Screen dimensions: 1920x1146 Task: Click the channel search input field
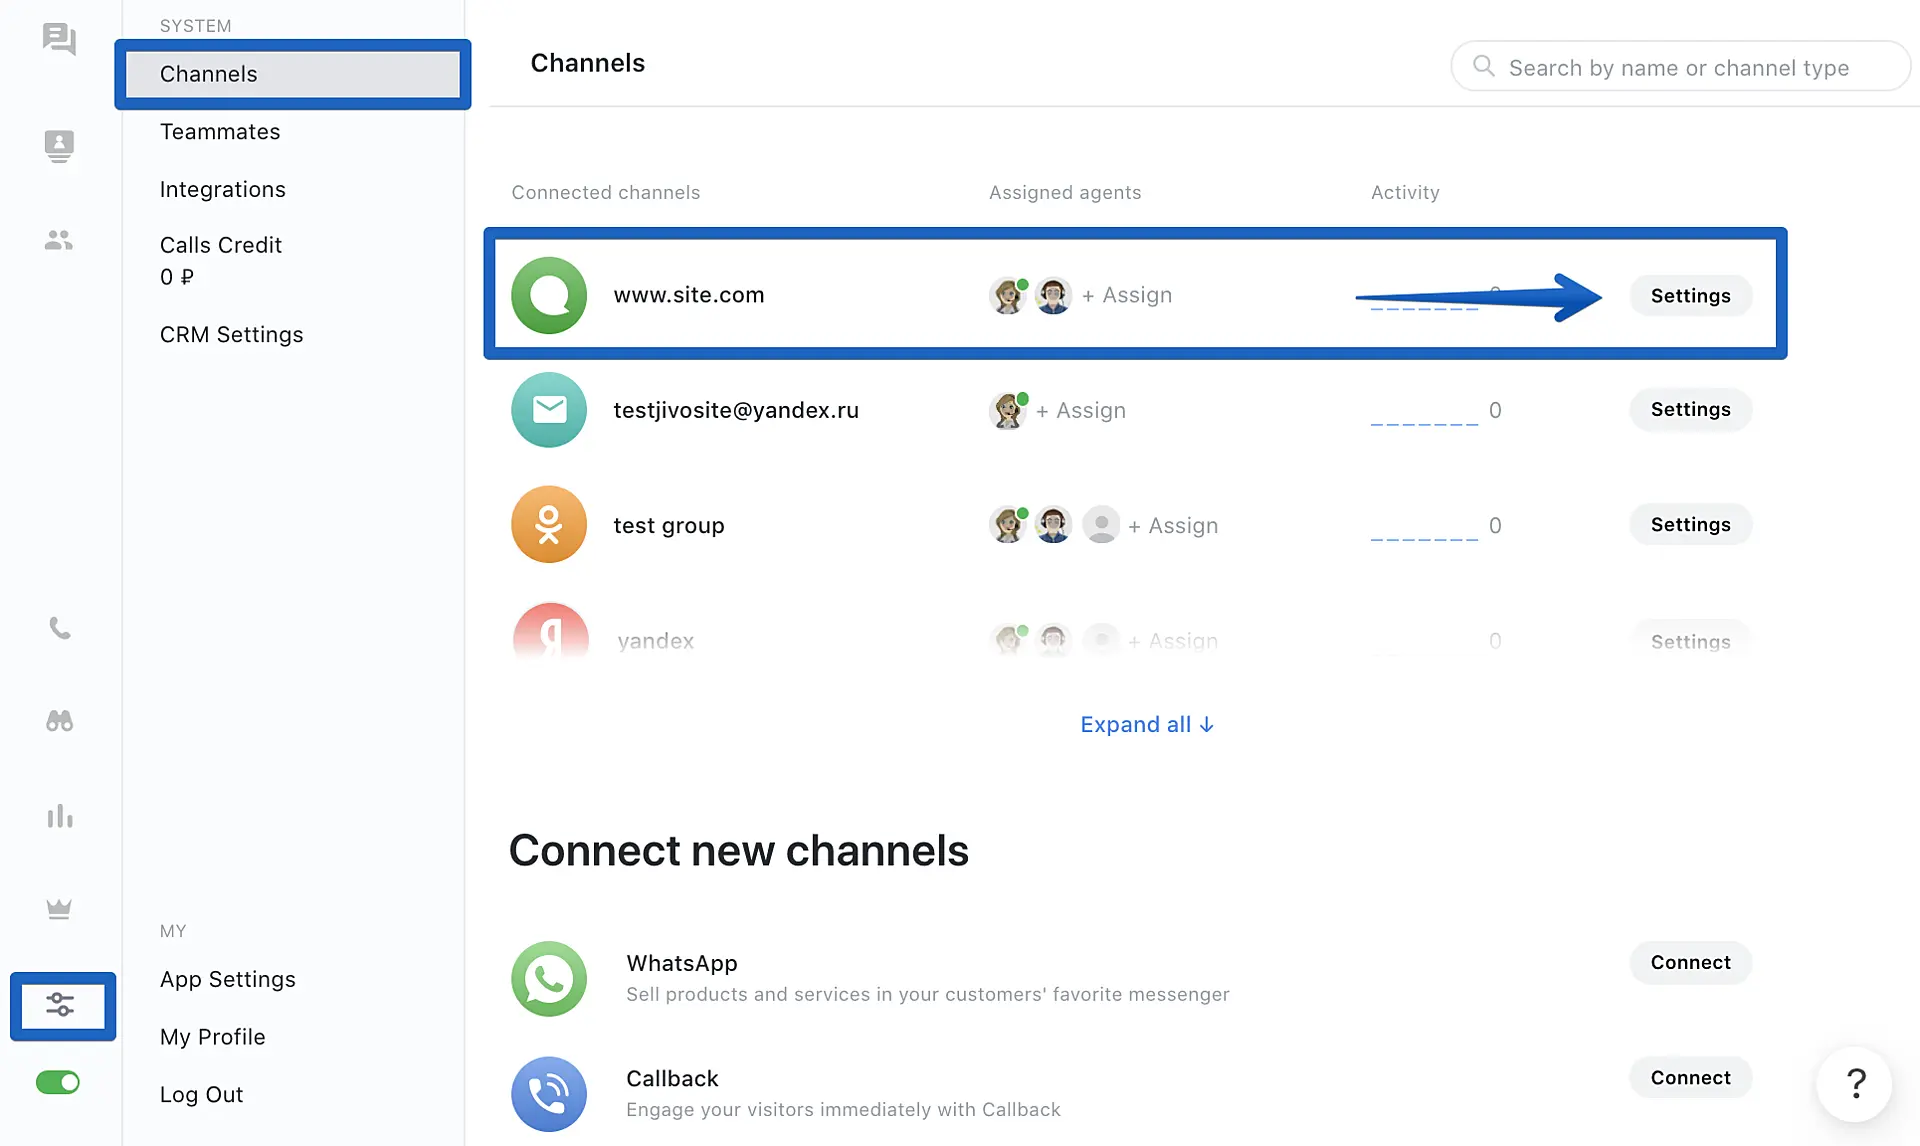[x=1679, y=68]
